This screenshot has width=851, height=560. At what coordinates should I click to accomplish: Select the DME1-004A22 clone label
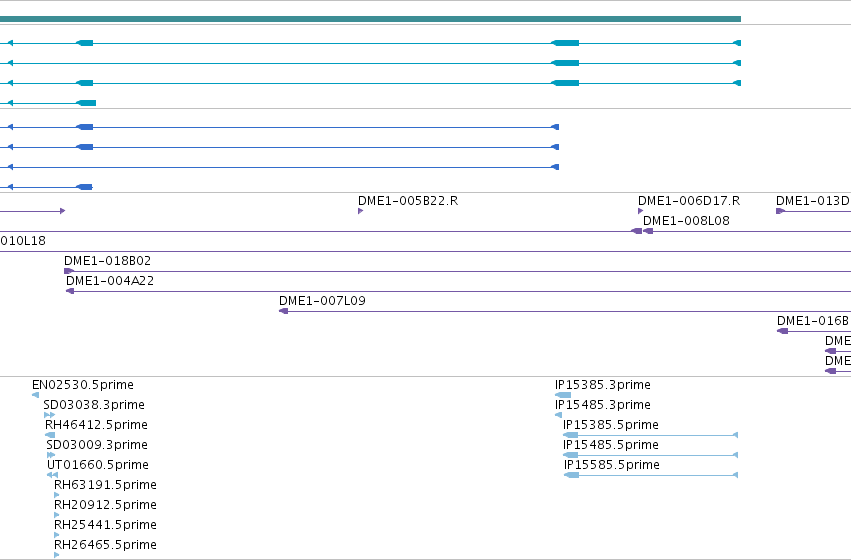[x=110, y=281]
